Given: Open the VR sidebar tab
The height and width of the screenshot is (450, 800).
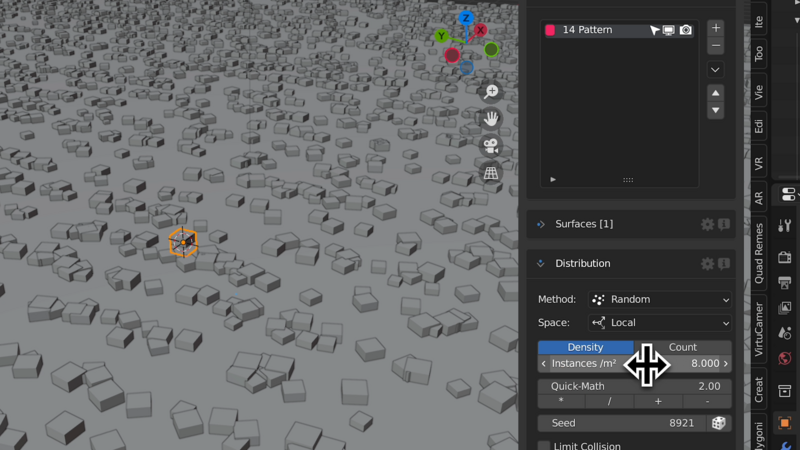Looking at the screenshot, I should [x=759, y=163].
